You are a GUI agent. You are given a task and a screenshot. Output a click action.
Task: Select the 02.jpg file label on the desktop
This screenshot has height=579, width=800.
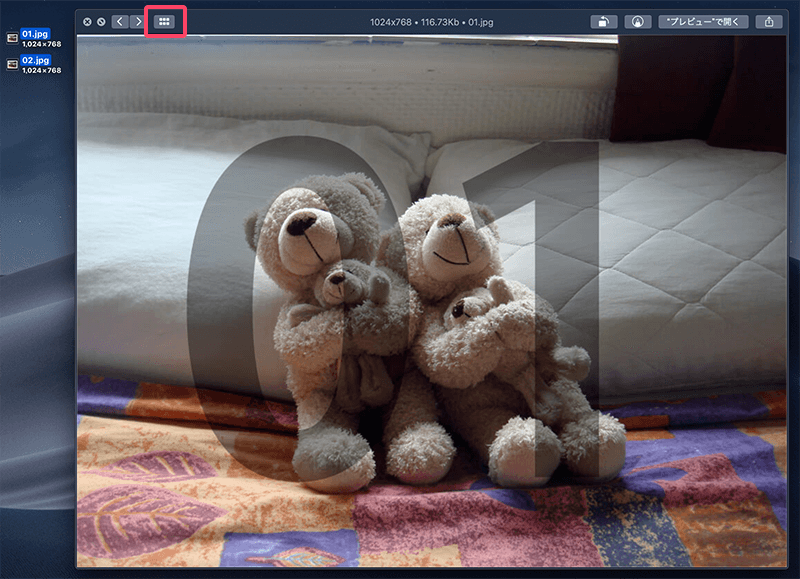[x=35, y=60]
